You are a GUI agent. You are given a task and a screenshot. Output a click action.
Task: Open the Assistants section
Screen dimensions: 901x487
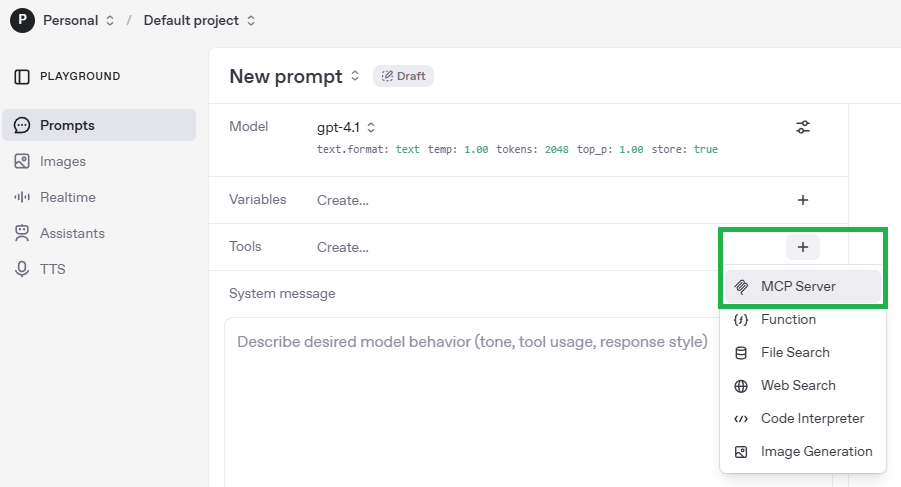pos(72,233)
